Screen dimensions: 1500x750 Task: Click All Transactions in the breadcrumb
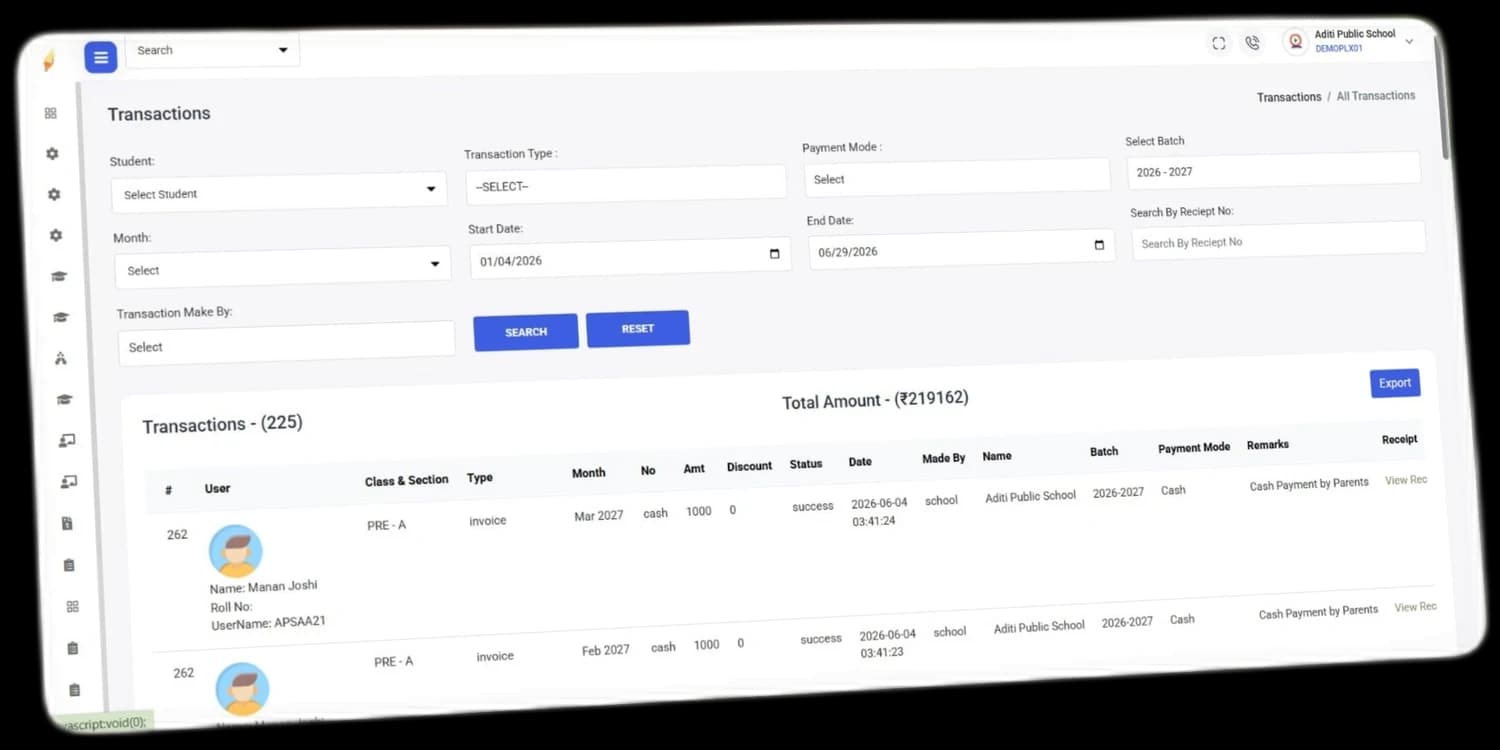pyautogui.click(x=1376, y=96)
